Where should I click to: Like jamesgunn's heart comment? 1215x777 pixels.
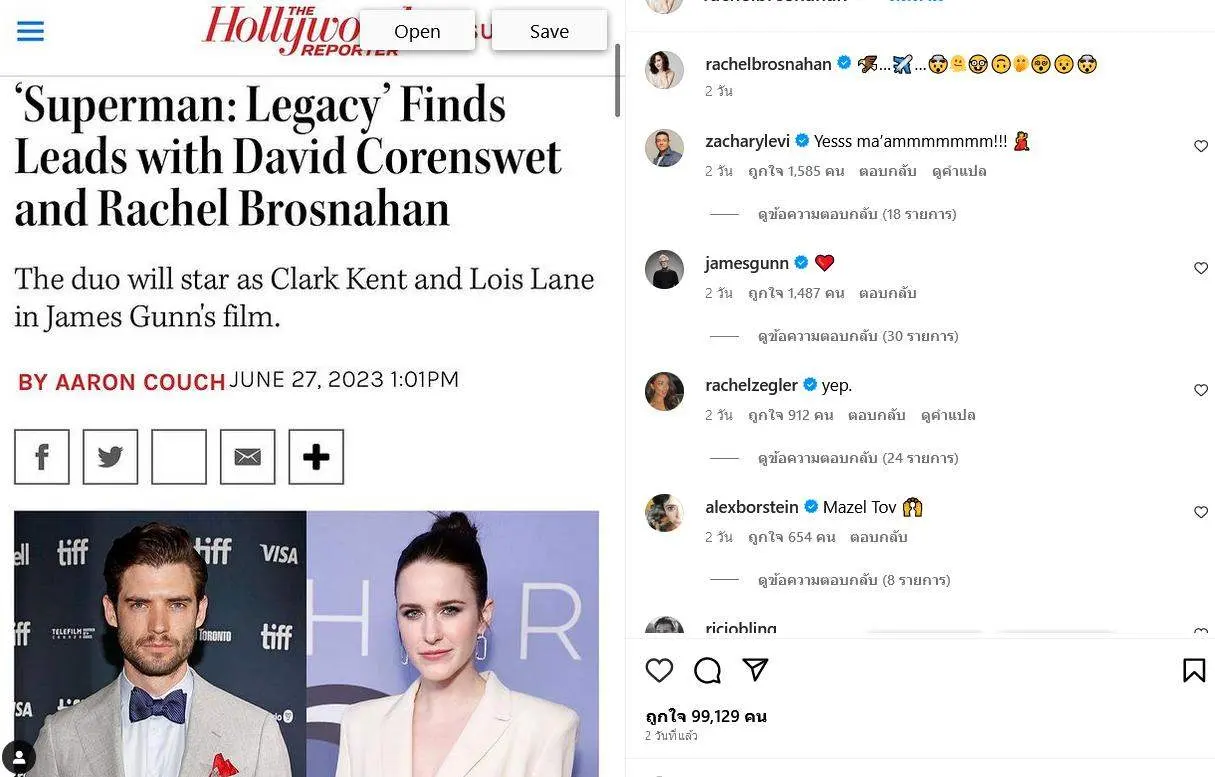coord(1201,268)
